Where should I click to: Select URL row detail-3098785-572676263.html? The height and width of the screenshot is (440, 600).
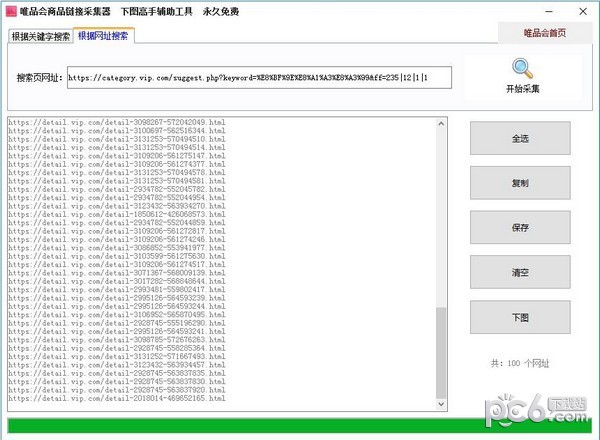117,340
